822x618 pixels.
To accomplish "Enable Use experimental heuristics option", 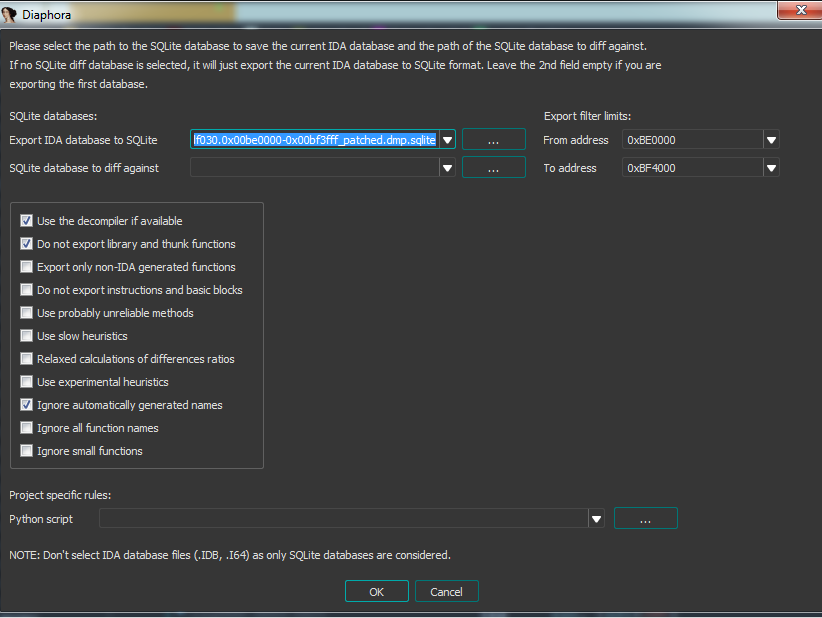I will coord(26,382).
